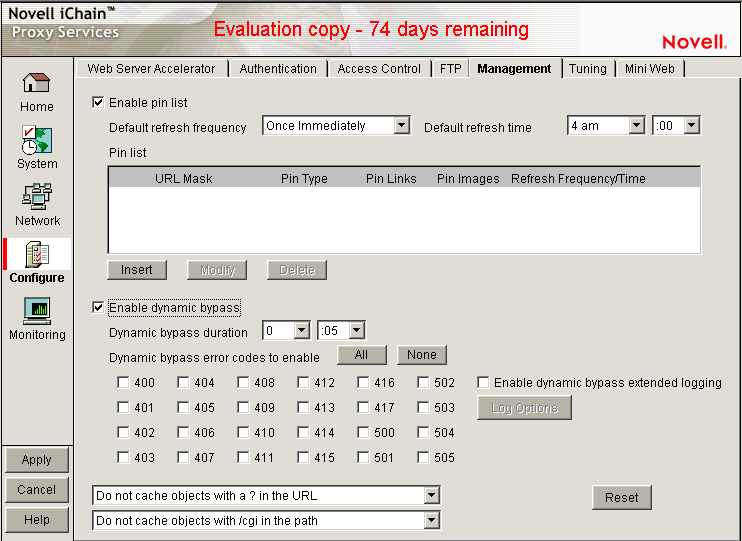Open the System section icon

(36, 140)
